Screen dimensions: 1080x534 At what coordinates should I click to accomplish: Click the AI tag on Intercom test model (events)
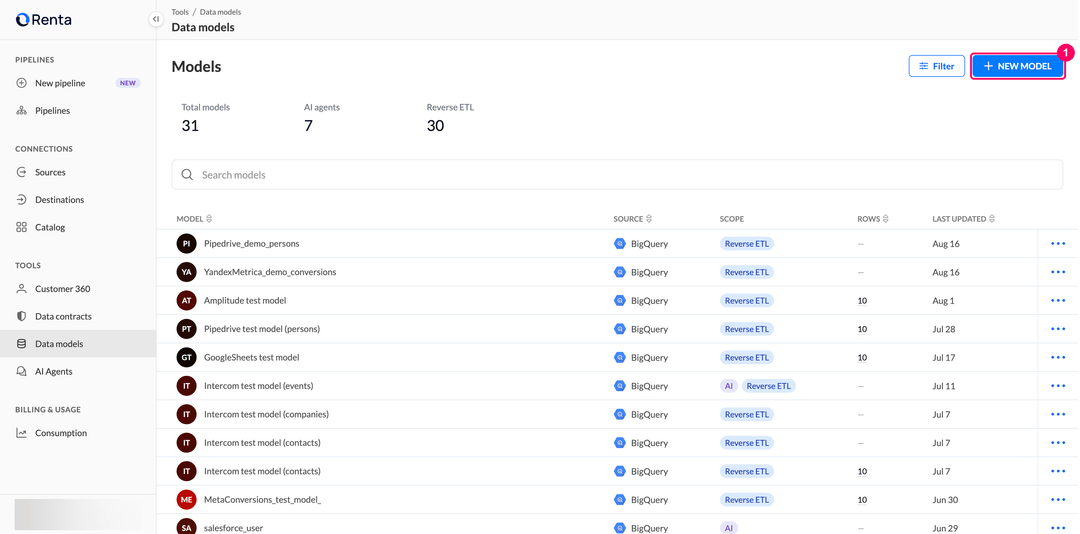point(729,386)
